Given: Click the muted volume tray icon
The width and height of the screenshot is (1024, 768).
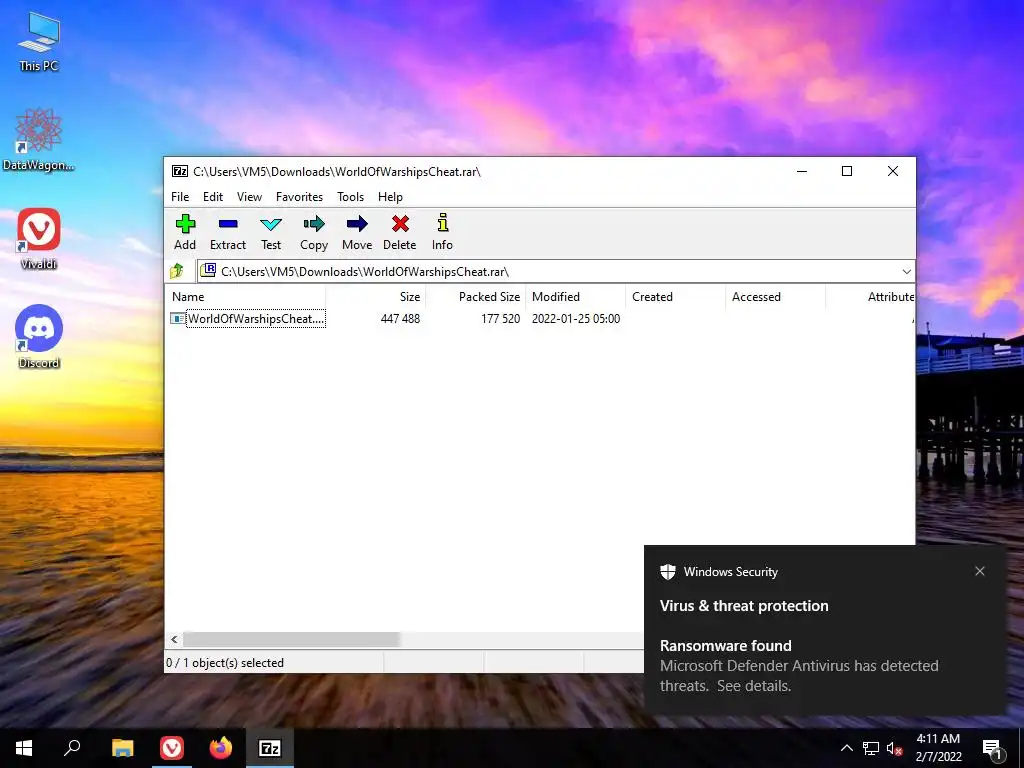Looking at the screenshot, I should click(x=894, y=748).
